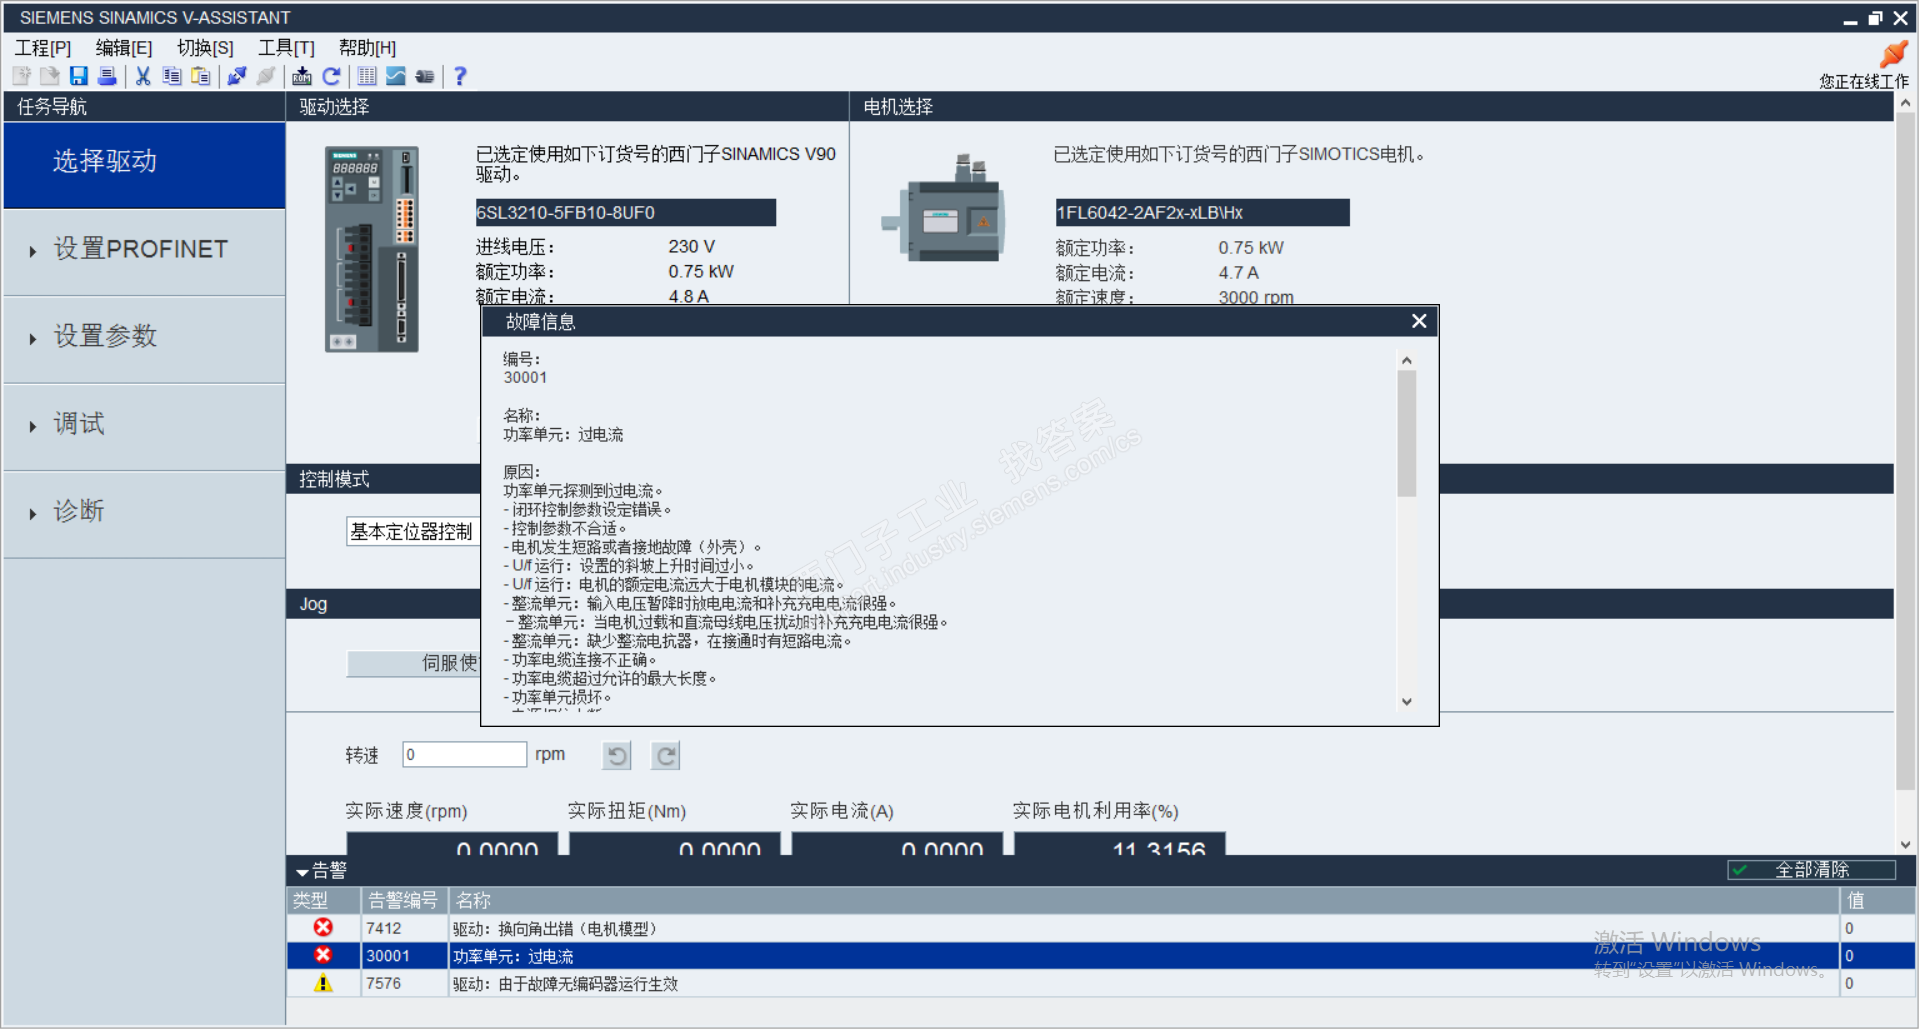
Task: Click alarm number 7576 cell
Action: 404,984
